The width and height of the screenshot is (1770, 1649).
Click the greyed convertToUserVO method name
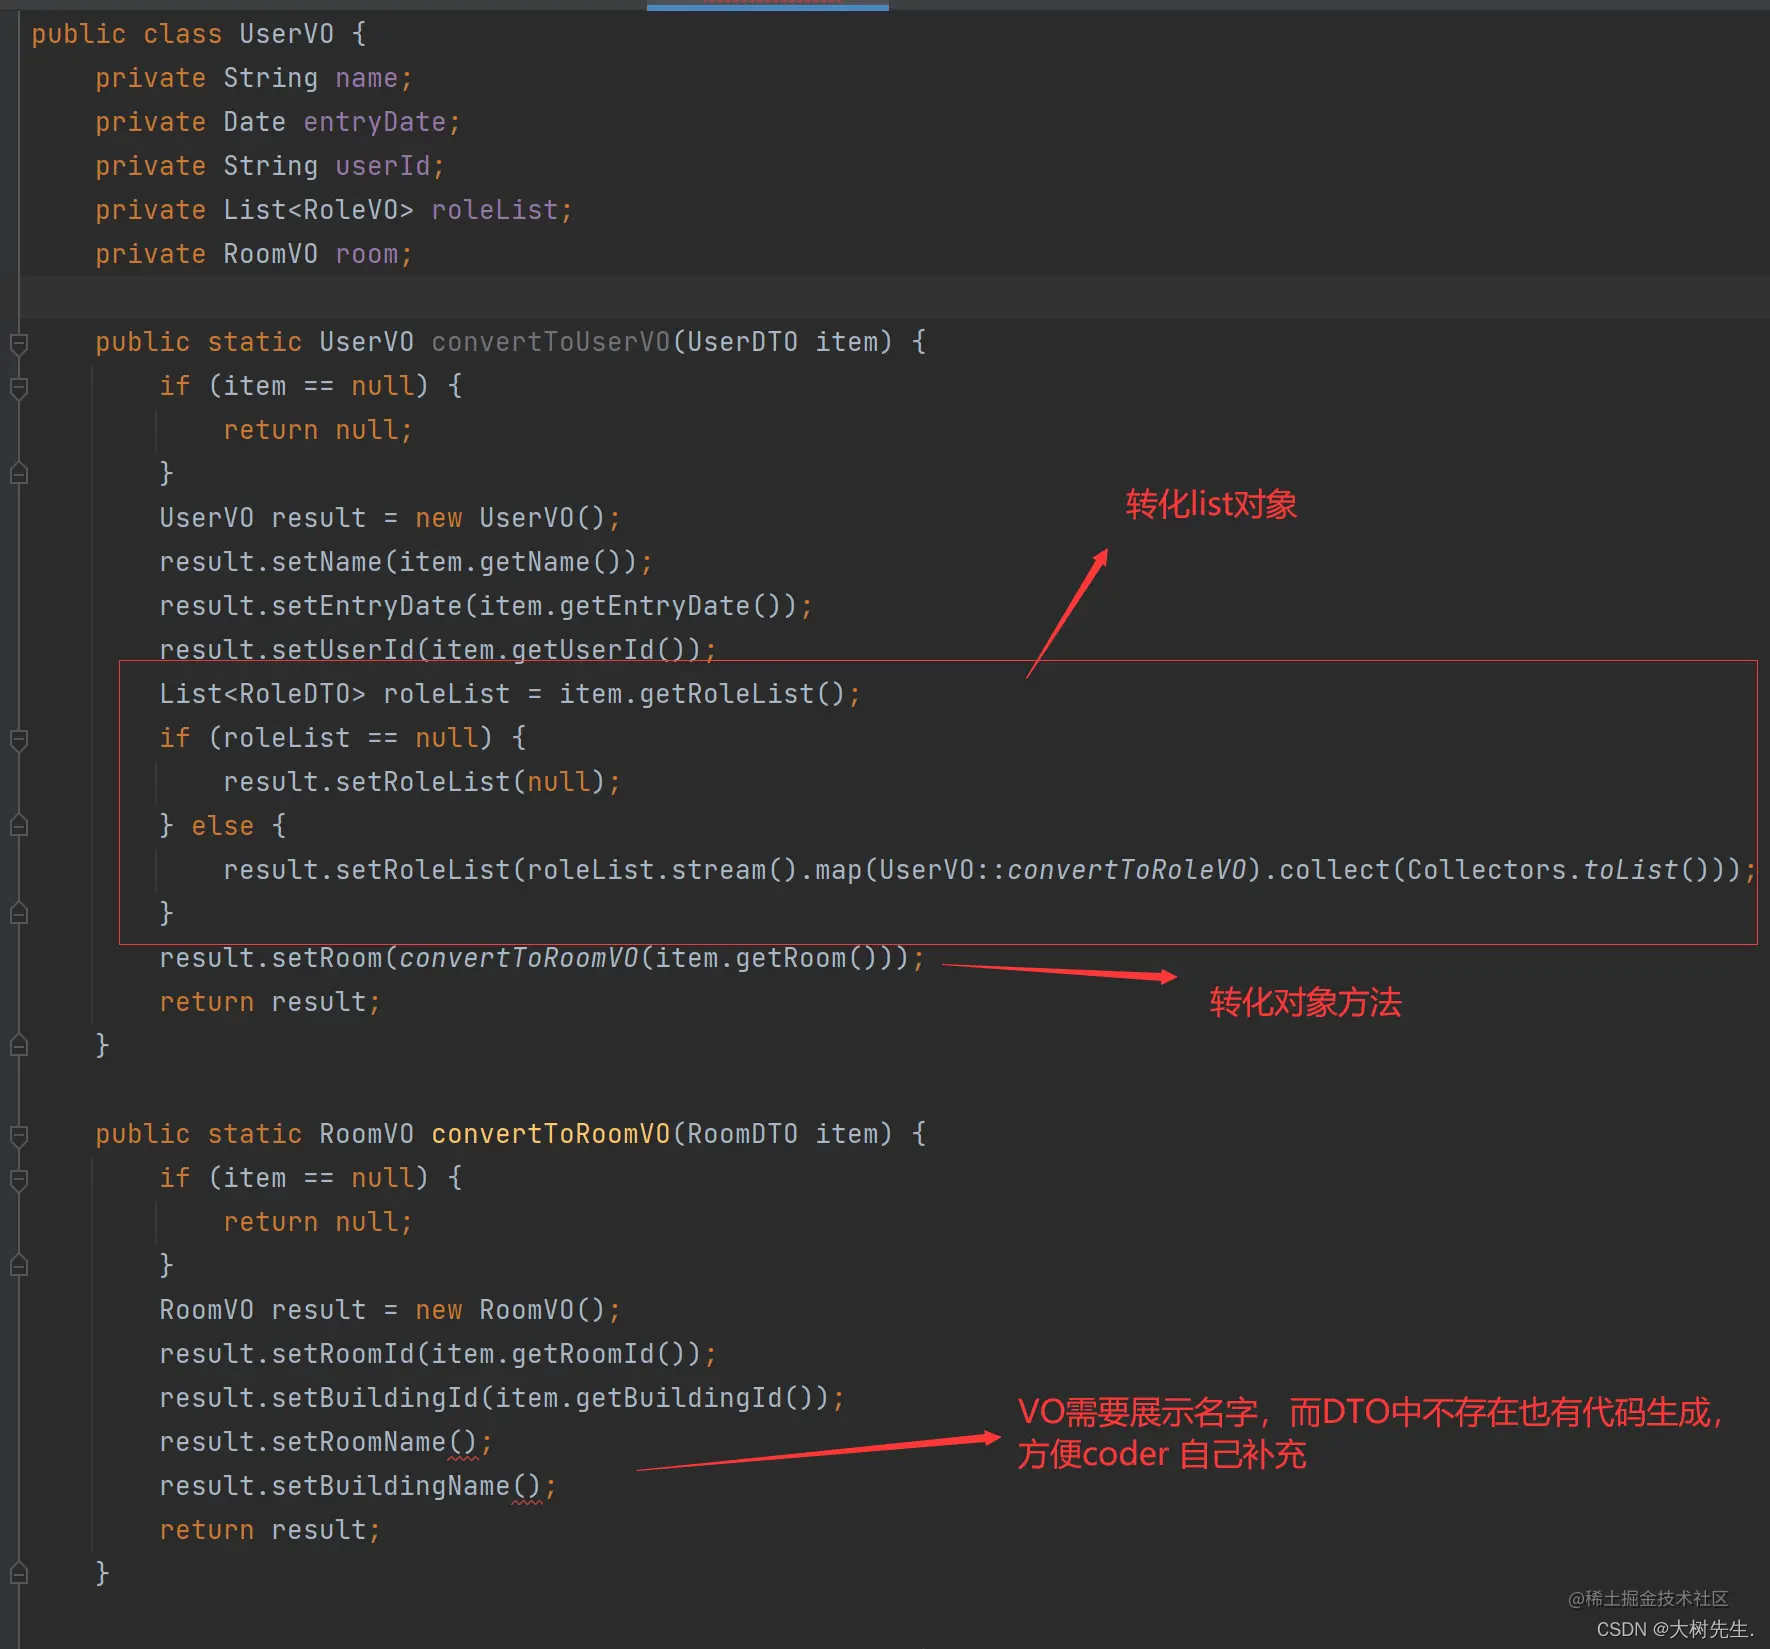coord(550,342)
